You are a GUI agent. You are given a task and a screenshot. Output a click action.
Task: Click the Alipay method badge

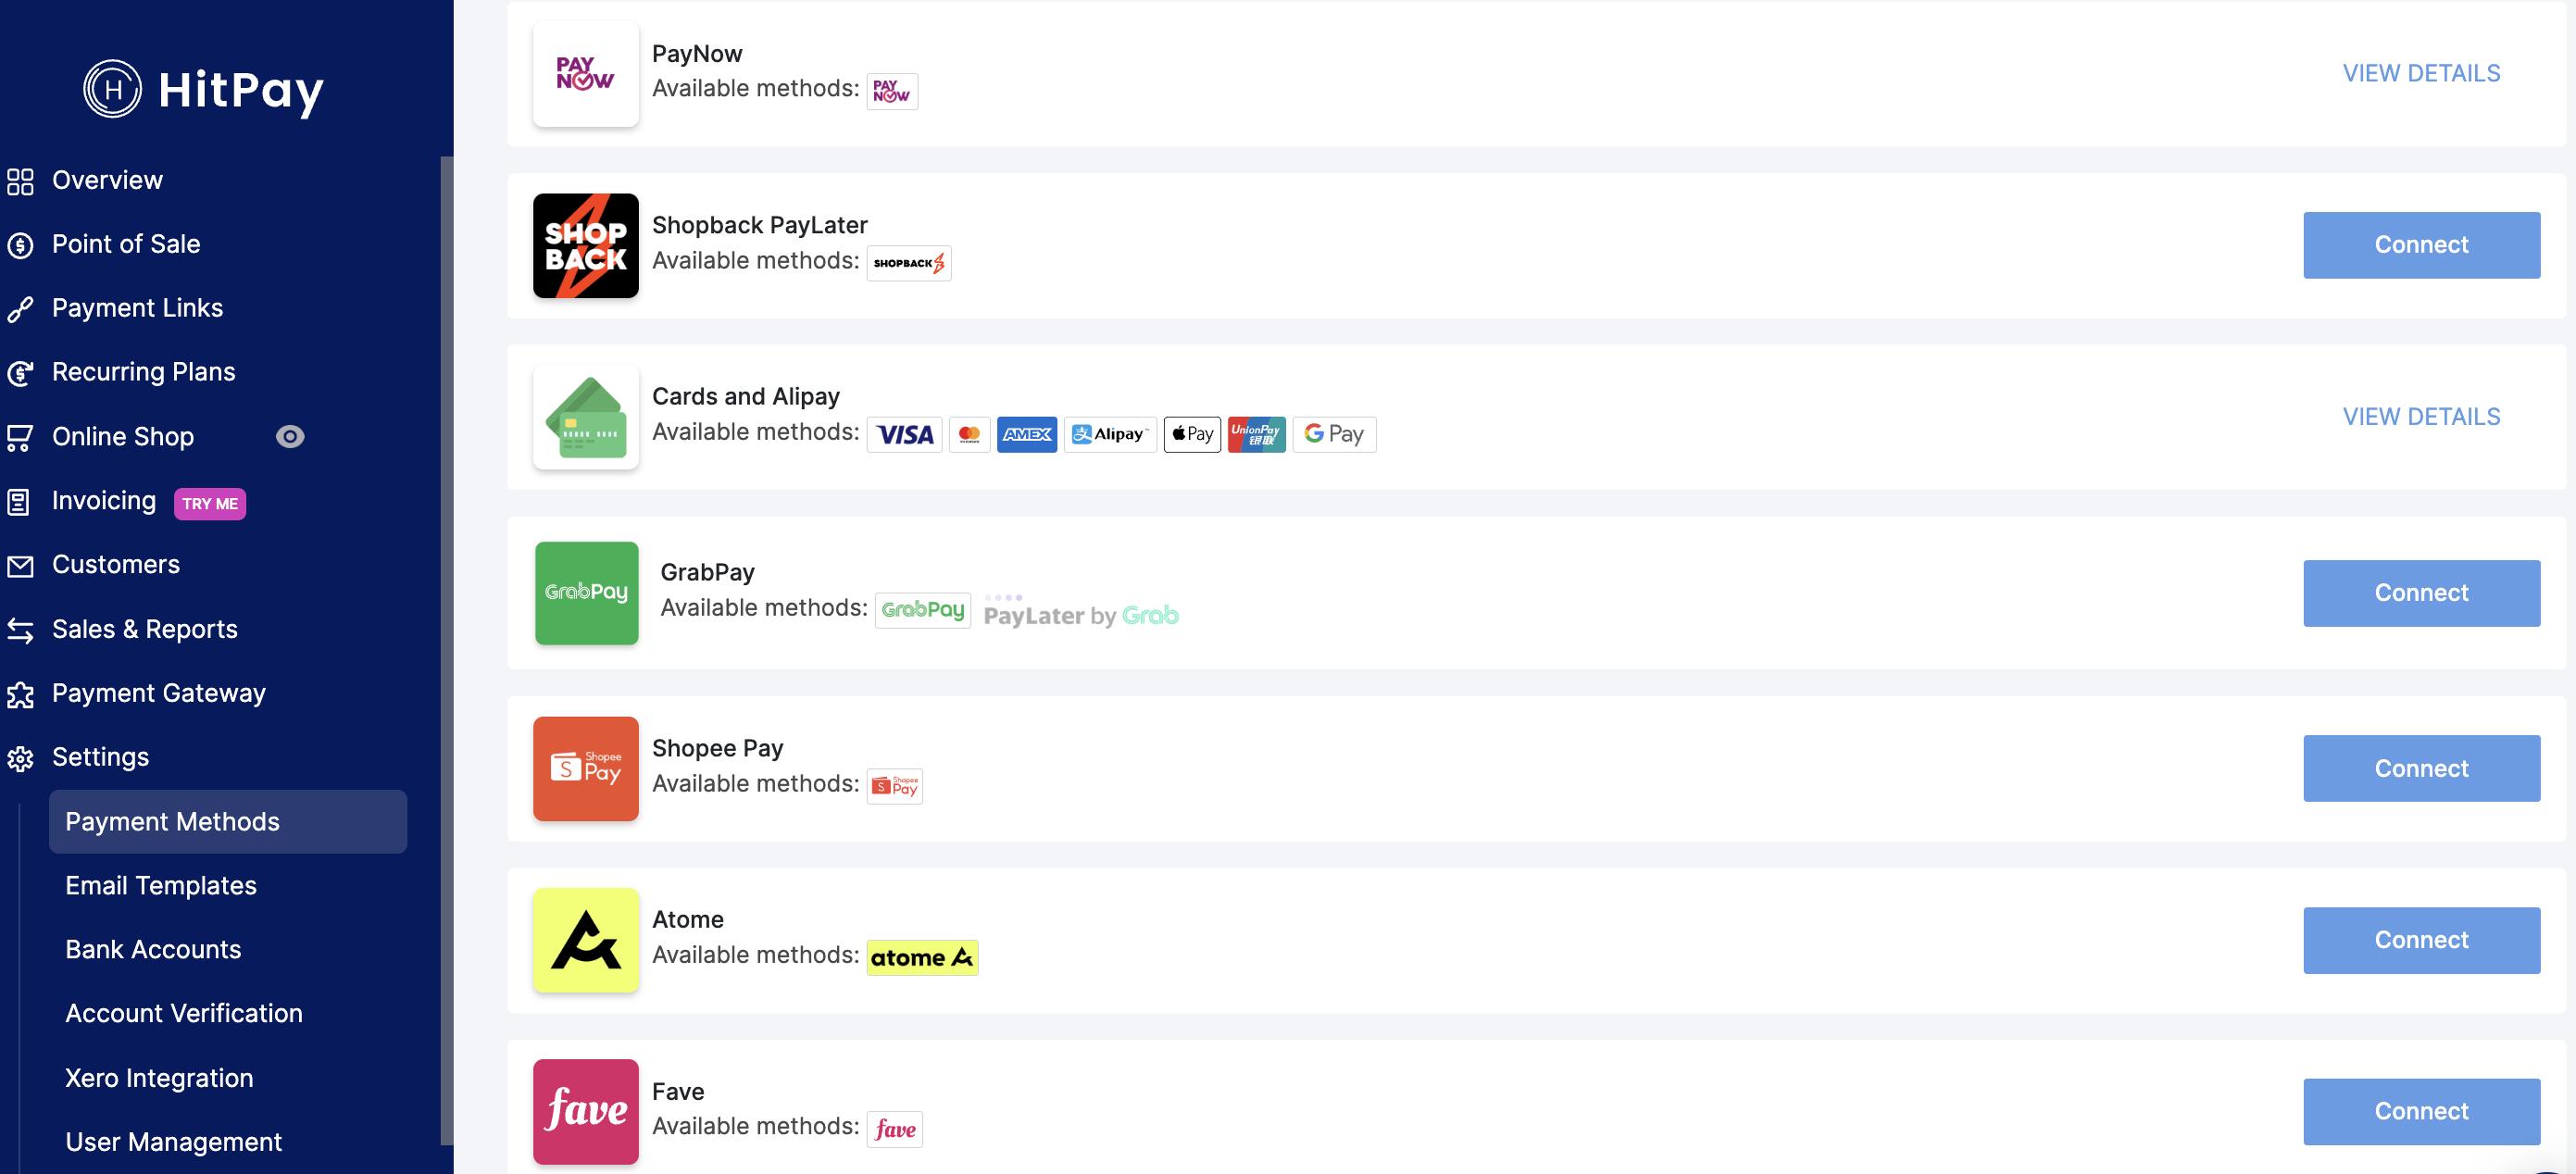point(1110,434)
